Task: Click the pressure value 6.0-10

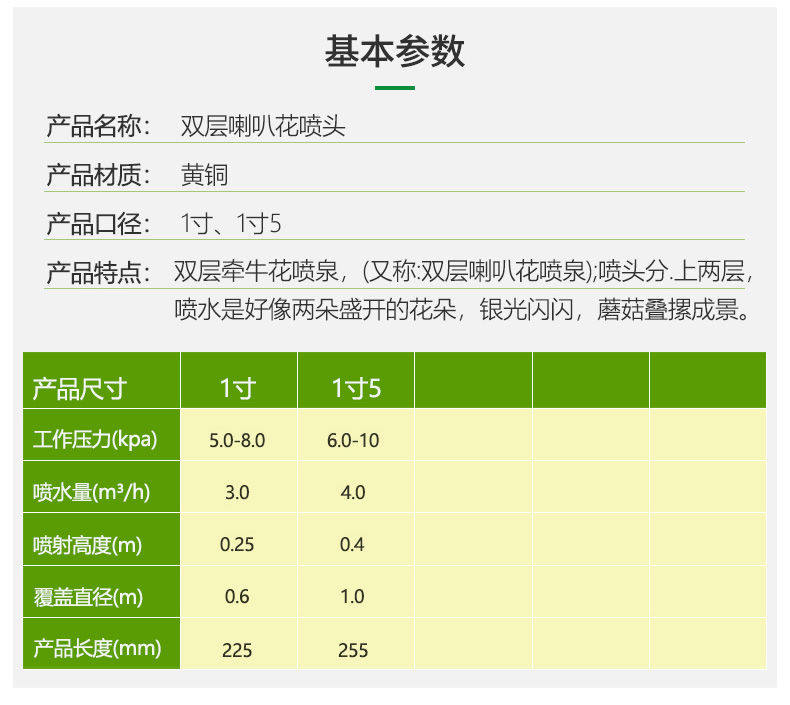Action: point(353,440)
